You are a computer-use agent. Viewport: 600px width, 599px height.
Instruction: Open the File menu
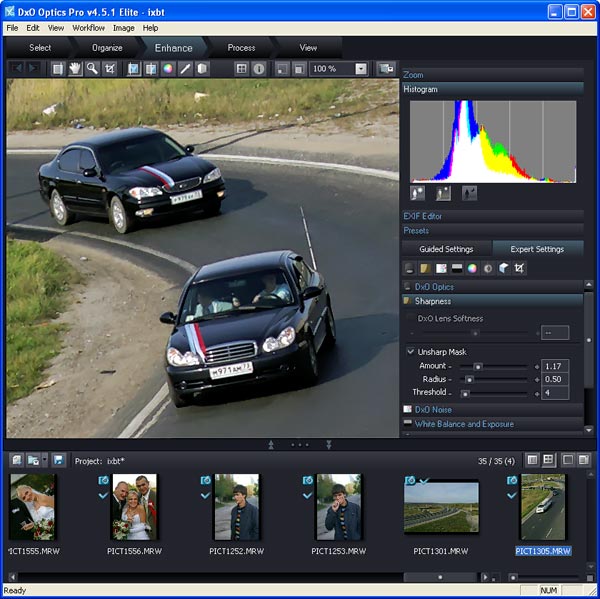[x=12, y=28]
